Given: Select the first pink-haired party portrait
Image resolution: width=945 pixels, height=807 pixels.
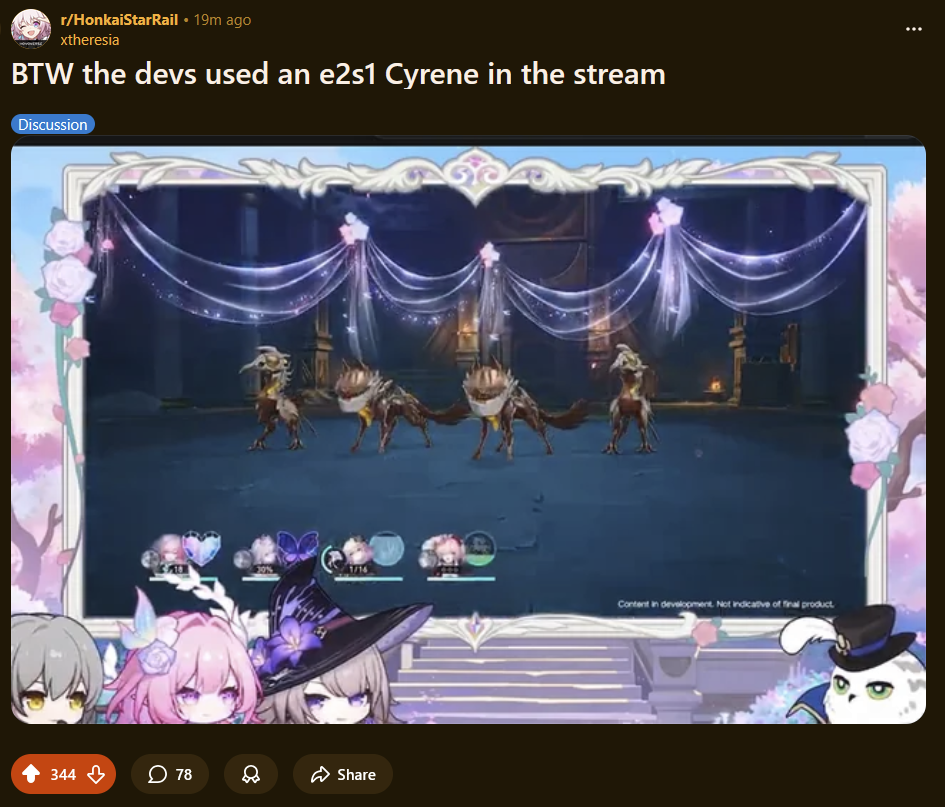Looking at the screenshot, I should tap(168, 553).
